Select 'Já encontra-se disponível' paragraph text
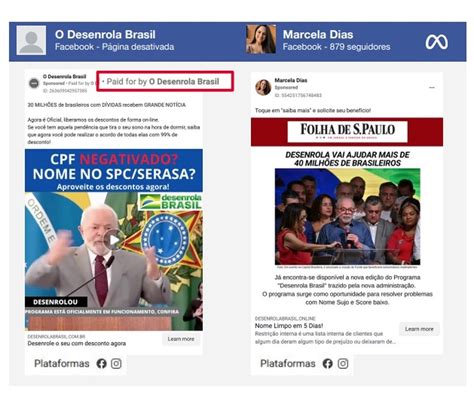 click(x=347, y=290)
